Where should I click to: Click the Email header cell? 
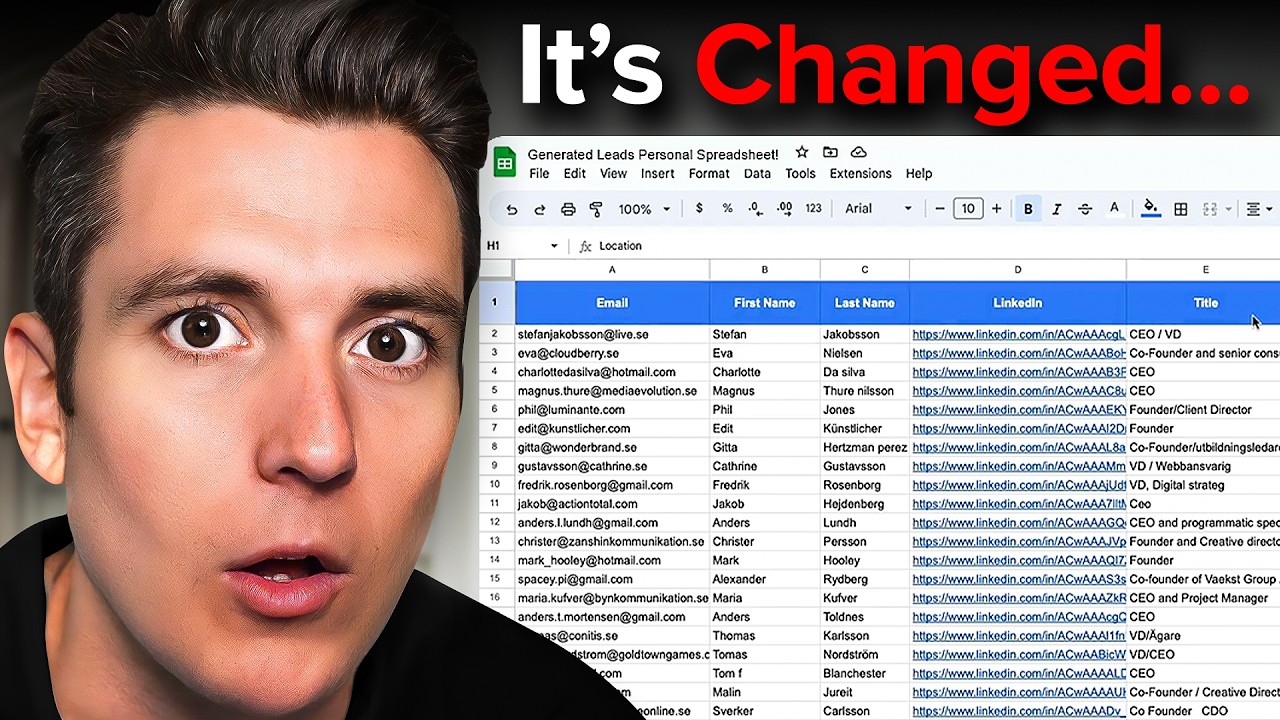click(x=612, y=303)
